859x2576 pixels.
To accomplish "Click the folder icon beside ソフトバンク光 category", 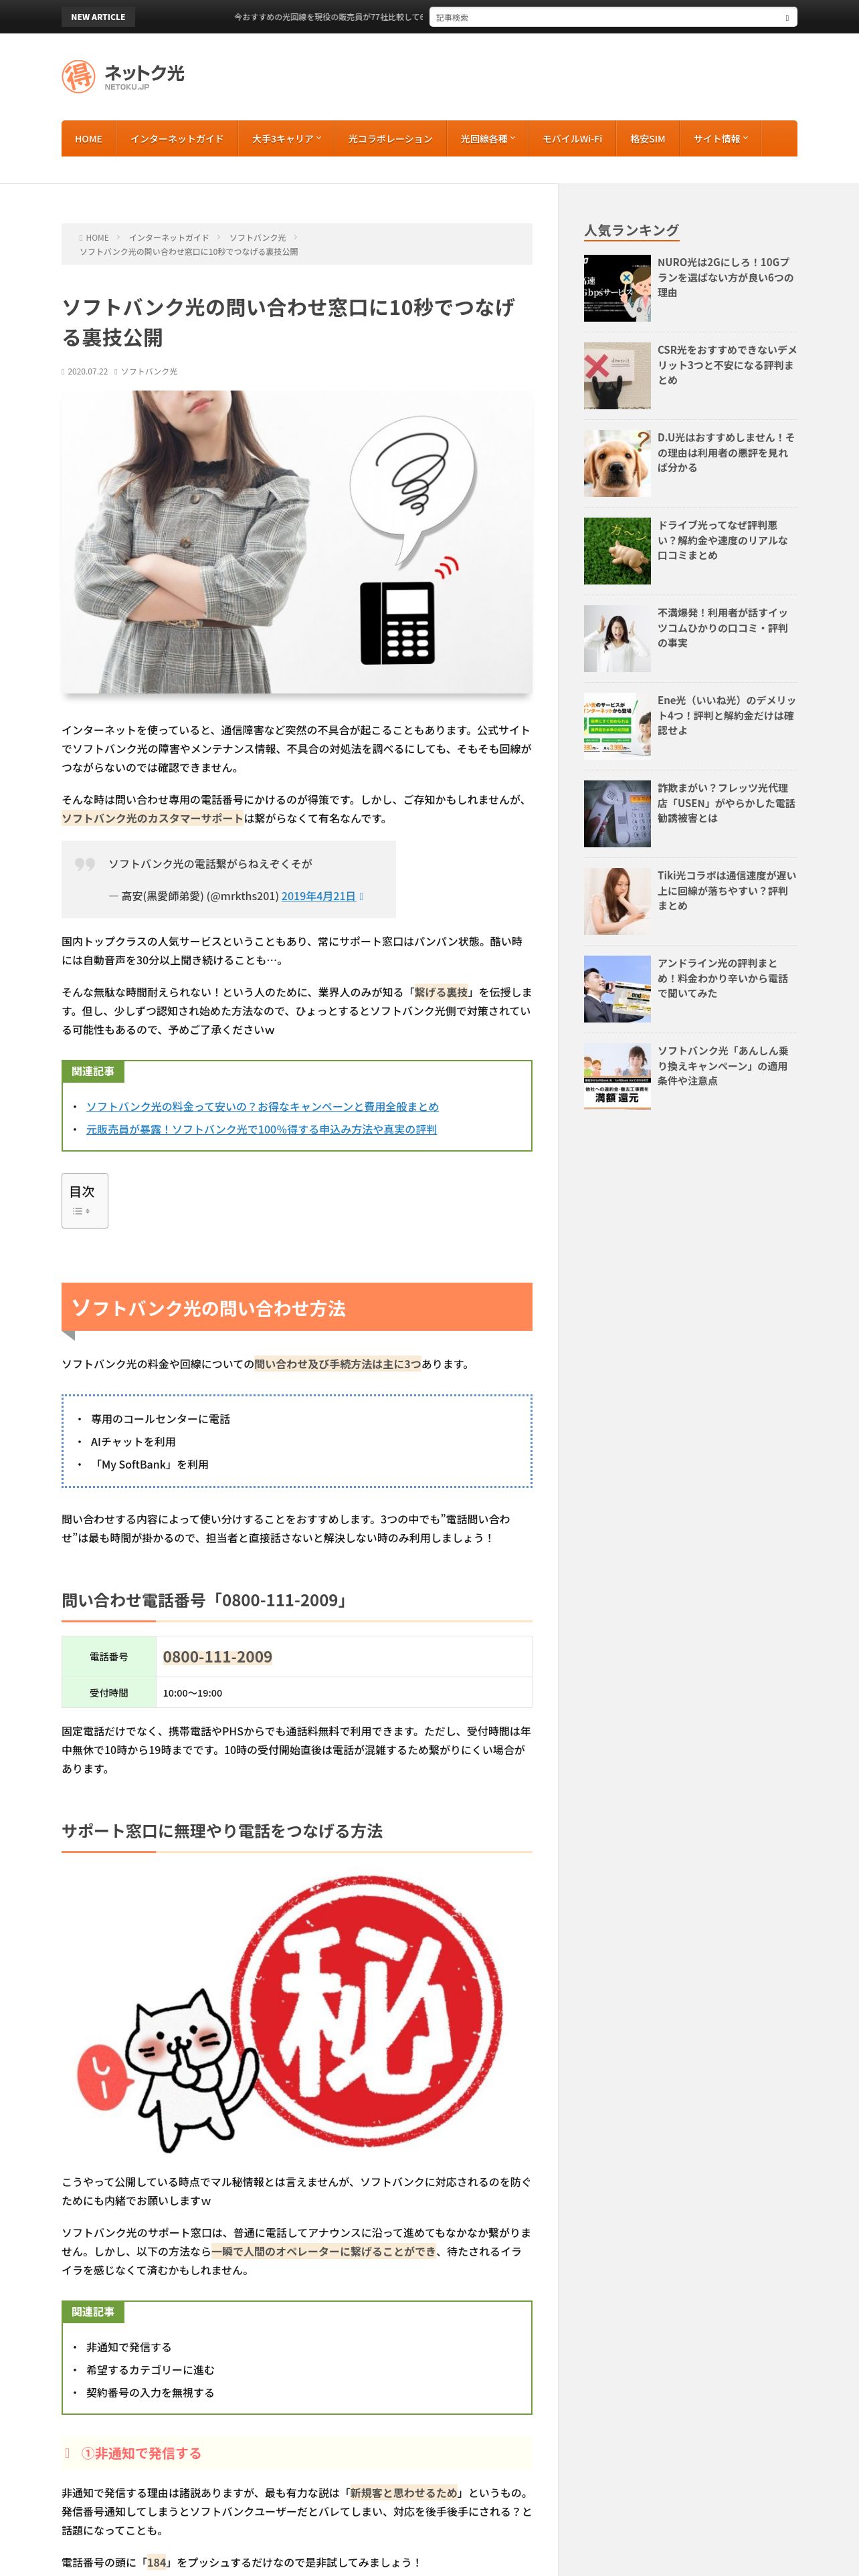I will pyautogui.click(x=116, y=372).
